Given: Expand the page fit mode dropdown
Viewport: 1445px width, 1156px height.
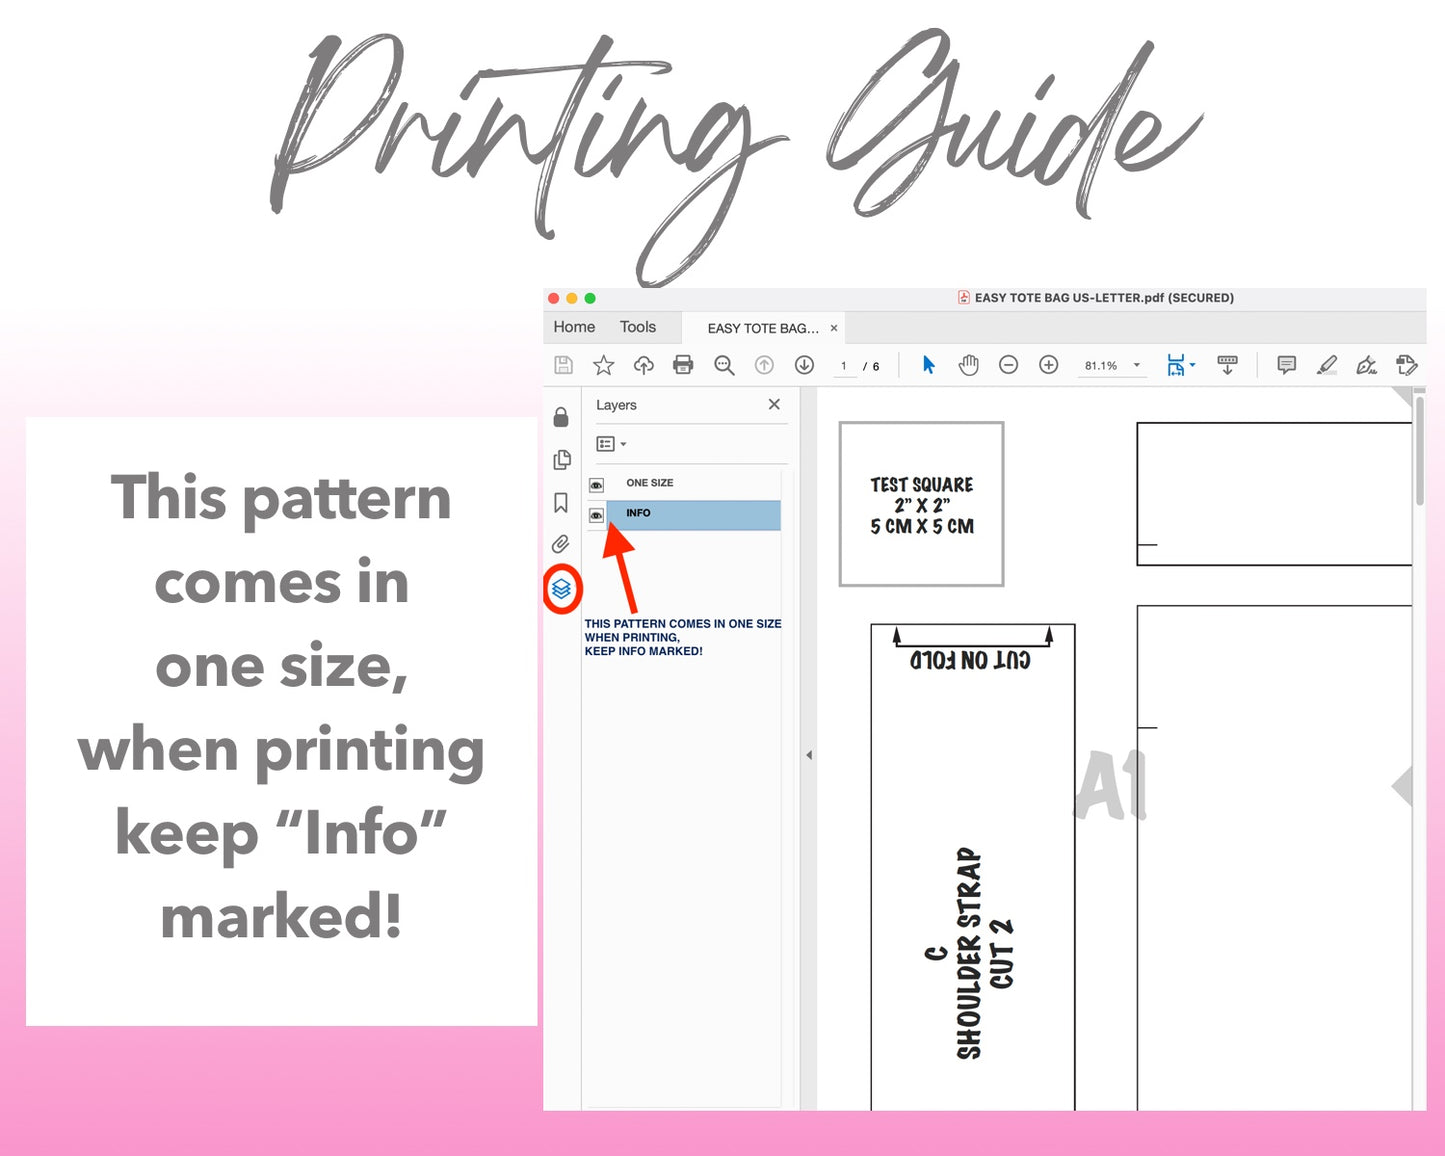Looking at the screenshot, I should tap(1192, 365).
